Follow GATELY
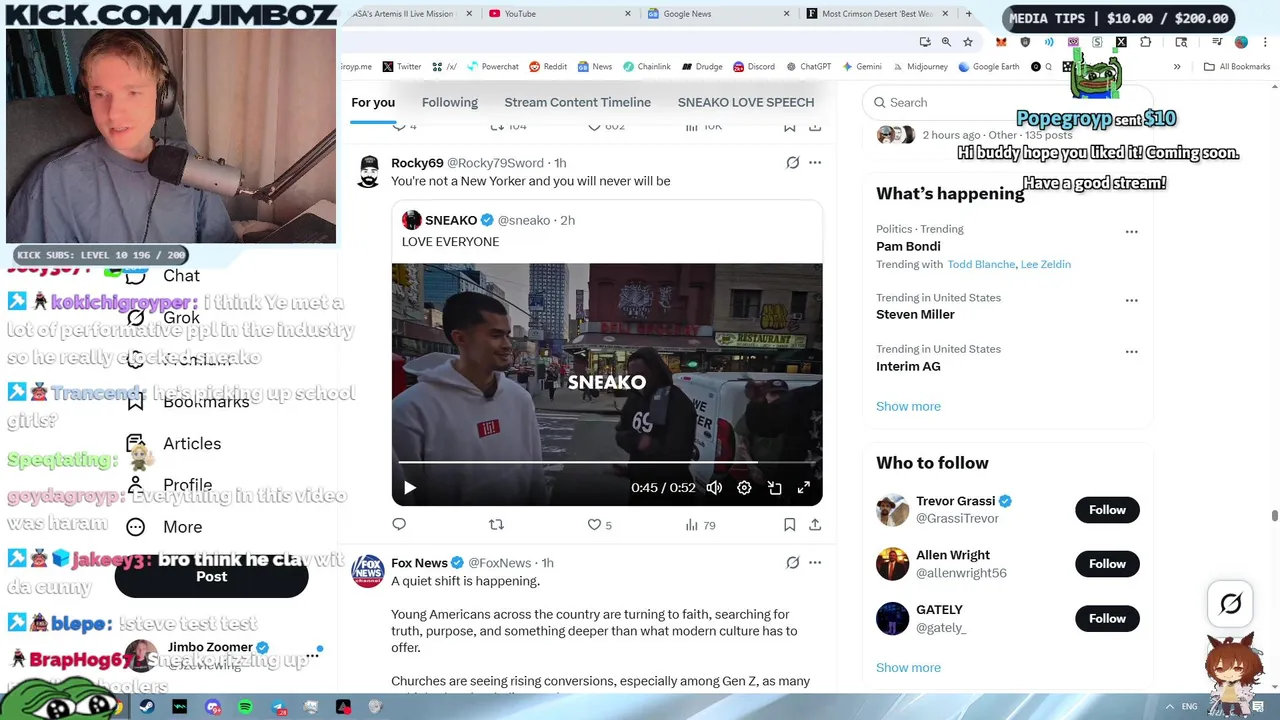Image resolution: width=1280 pixels, height=720 pixels. [x=1107, y=618]
